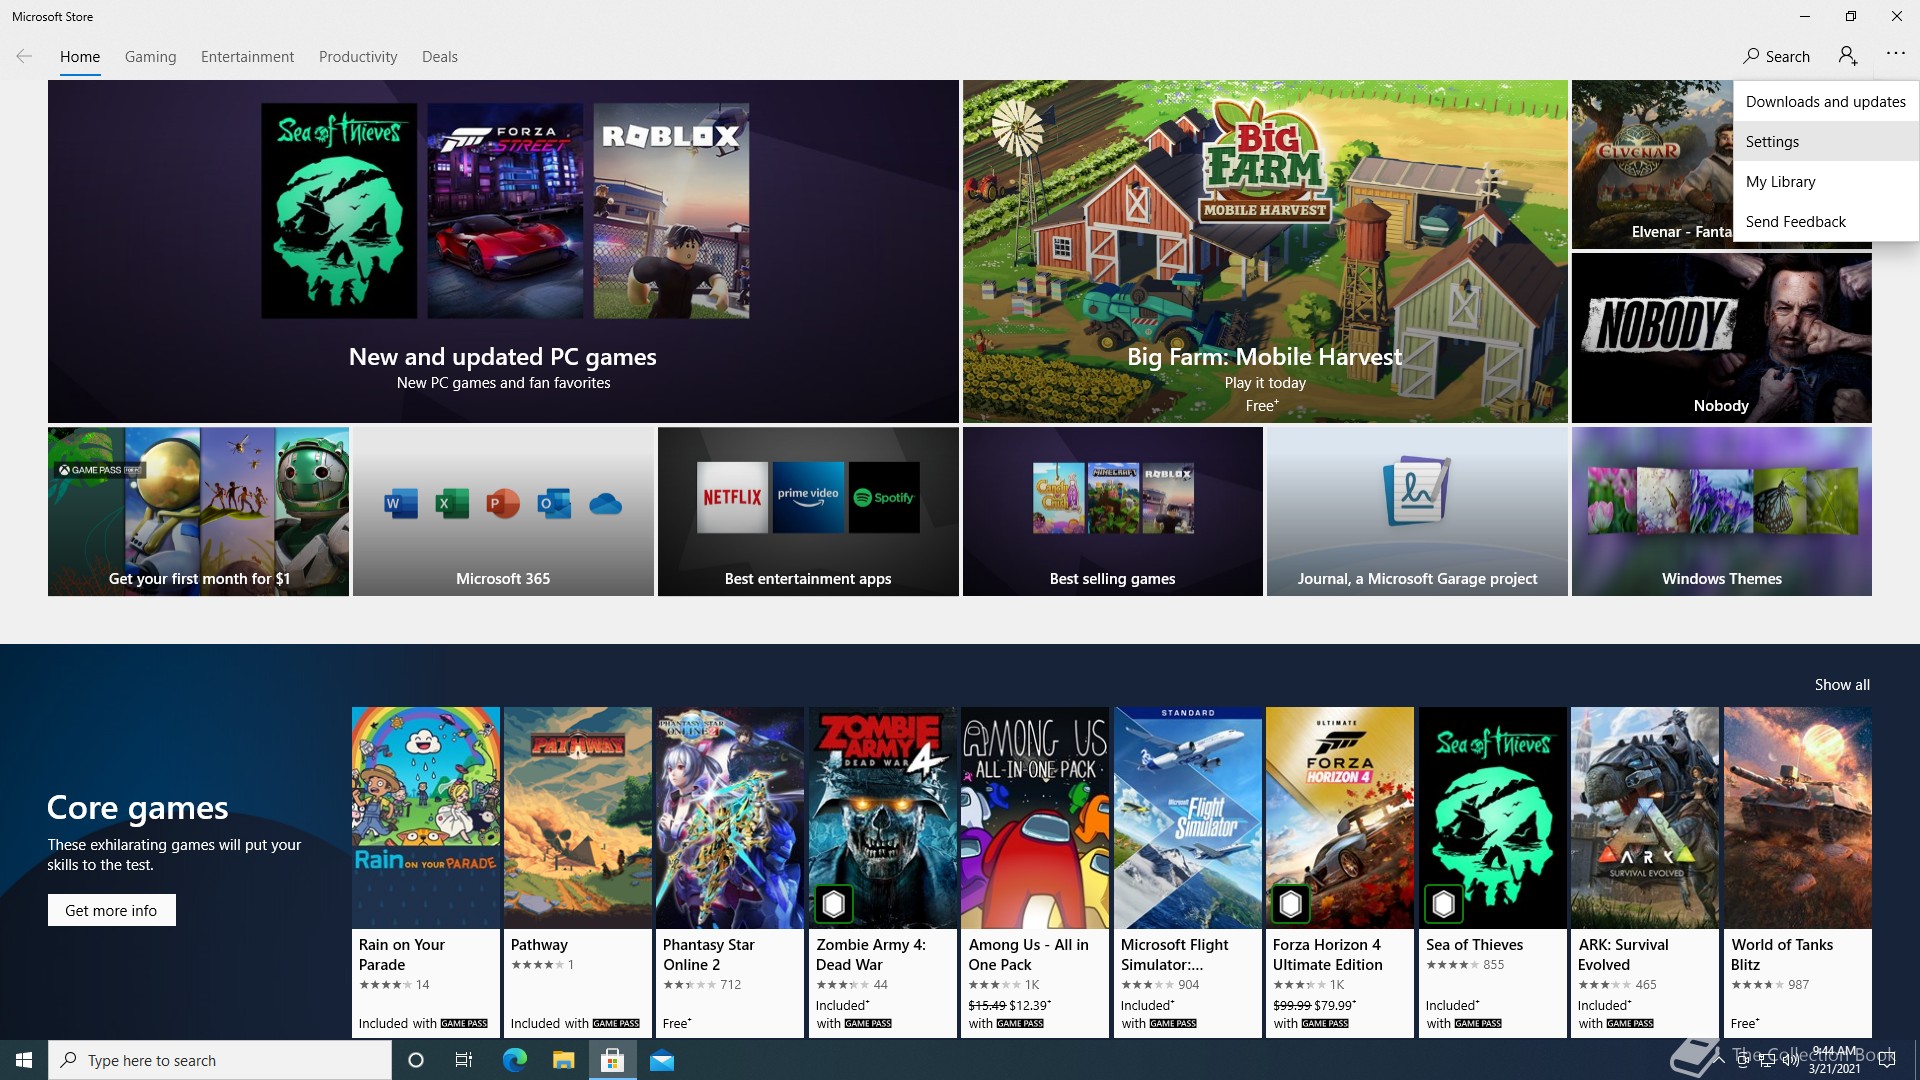Click the Xbox badge on Zombie Army 4
Viewport: 1920px width, 1080px height.
point(833,904)
